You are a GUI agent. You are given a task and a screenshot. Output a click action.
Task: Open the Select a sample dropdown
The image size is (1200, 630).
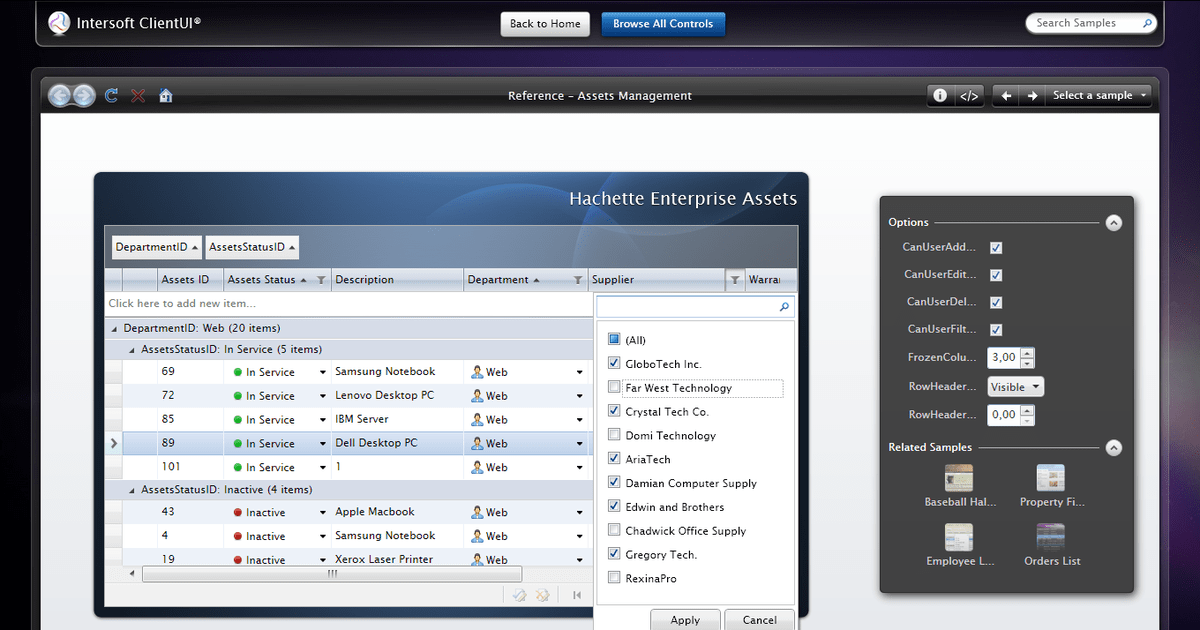click(x=1098, y=95)
